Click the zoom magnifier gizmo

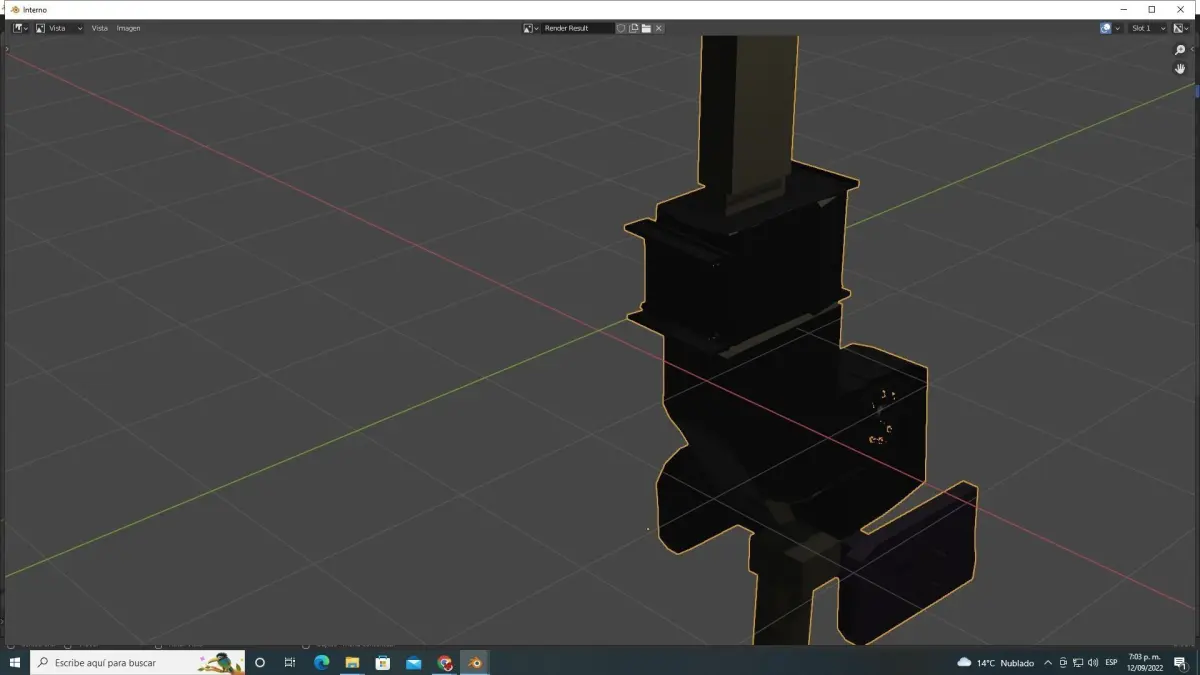[1180, 50]
